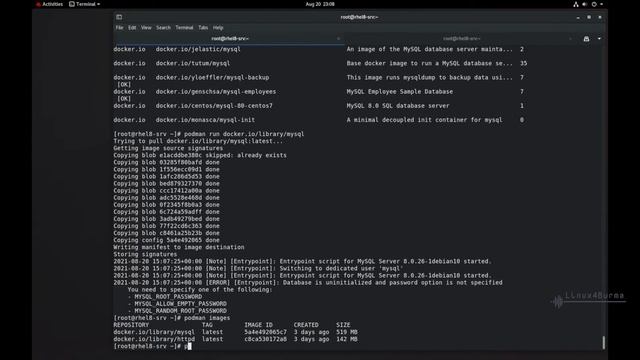The image size is (640, 360).
Task: Close the terminal window
Action: 600,17
